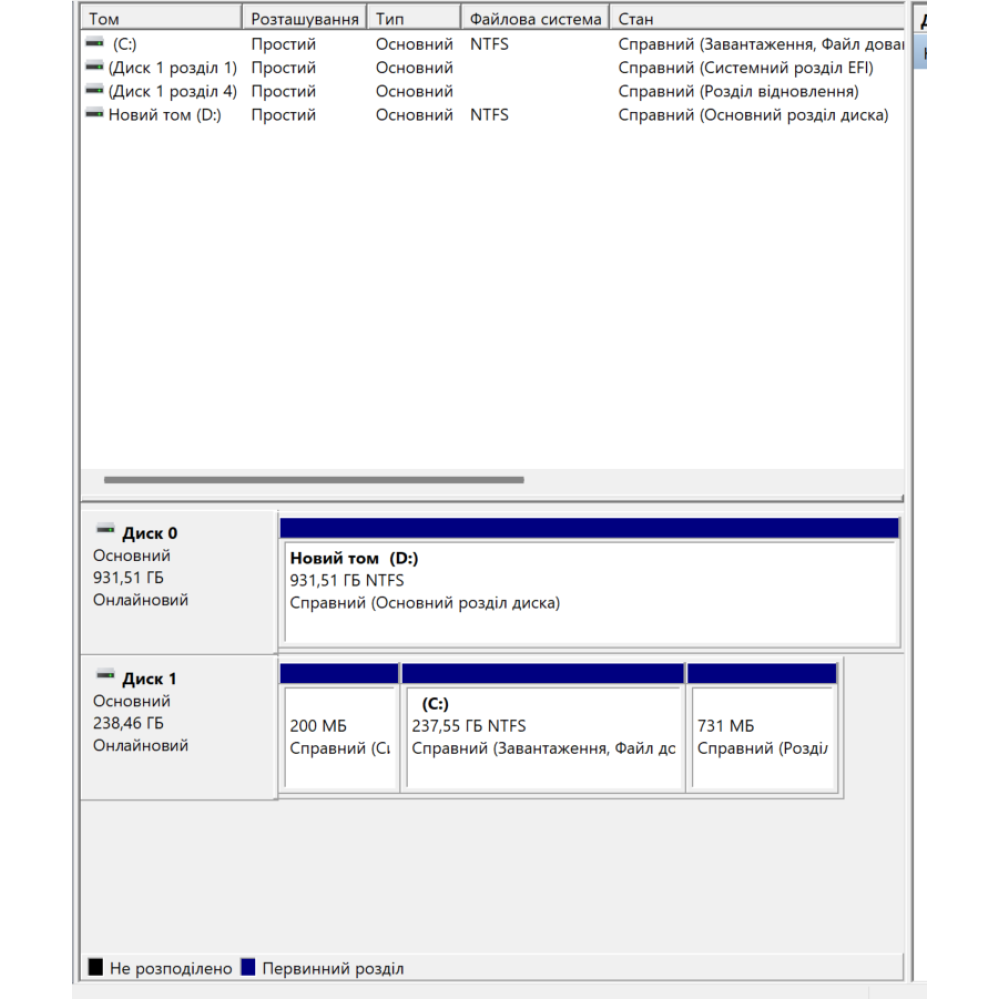
Task: Click the drive icon next to (C:) volume
Action: click(x=95, y=44)
